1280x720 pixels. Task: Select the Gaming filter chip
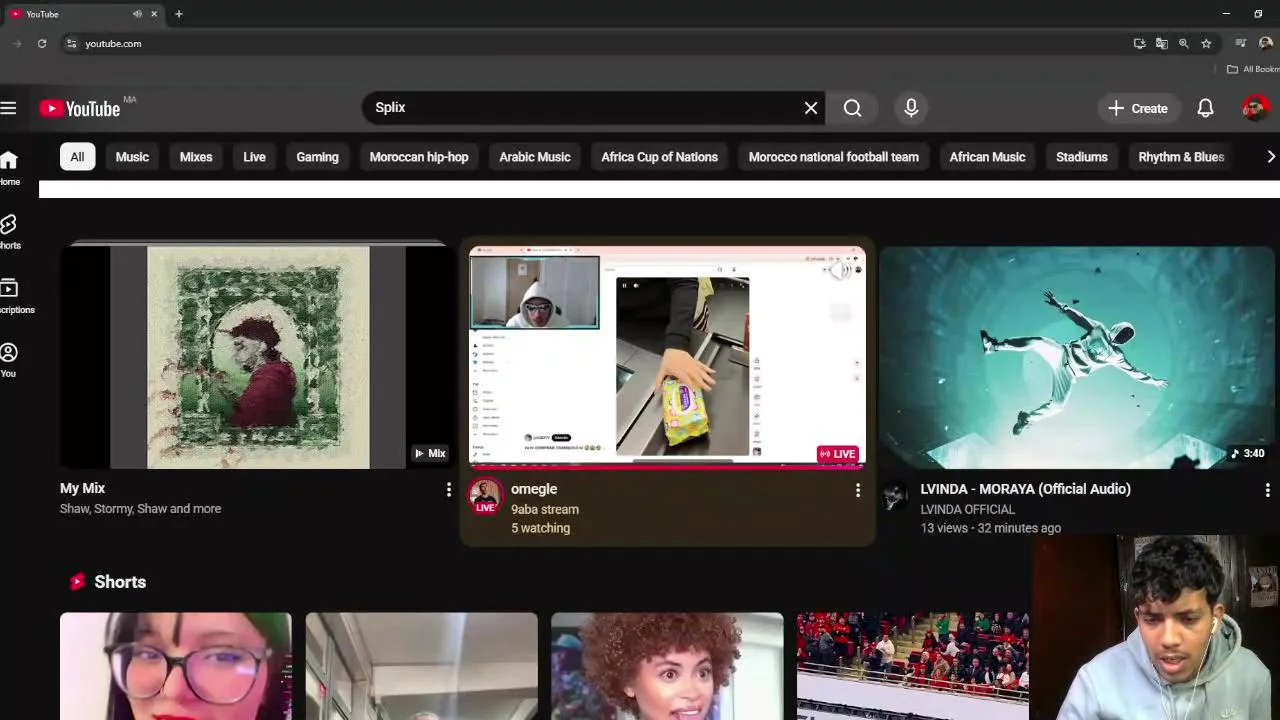pos(317,157)
